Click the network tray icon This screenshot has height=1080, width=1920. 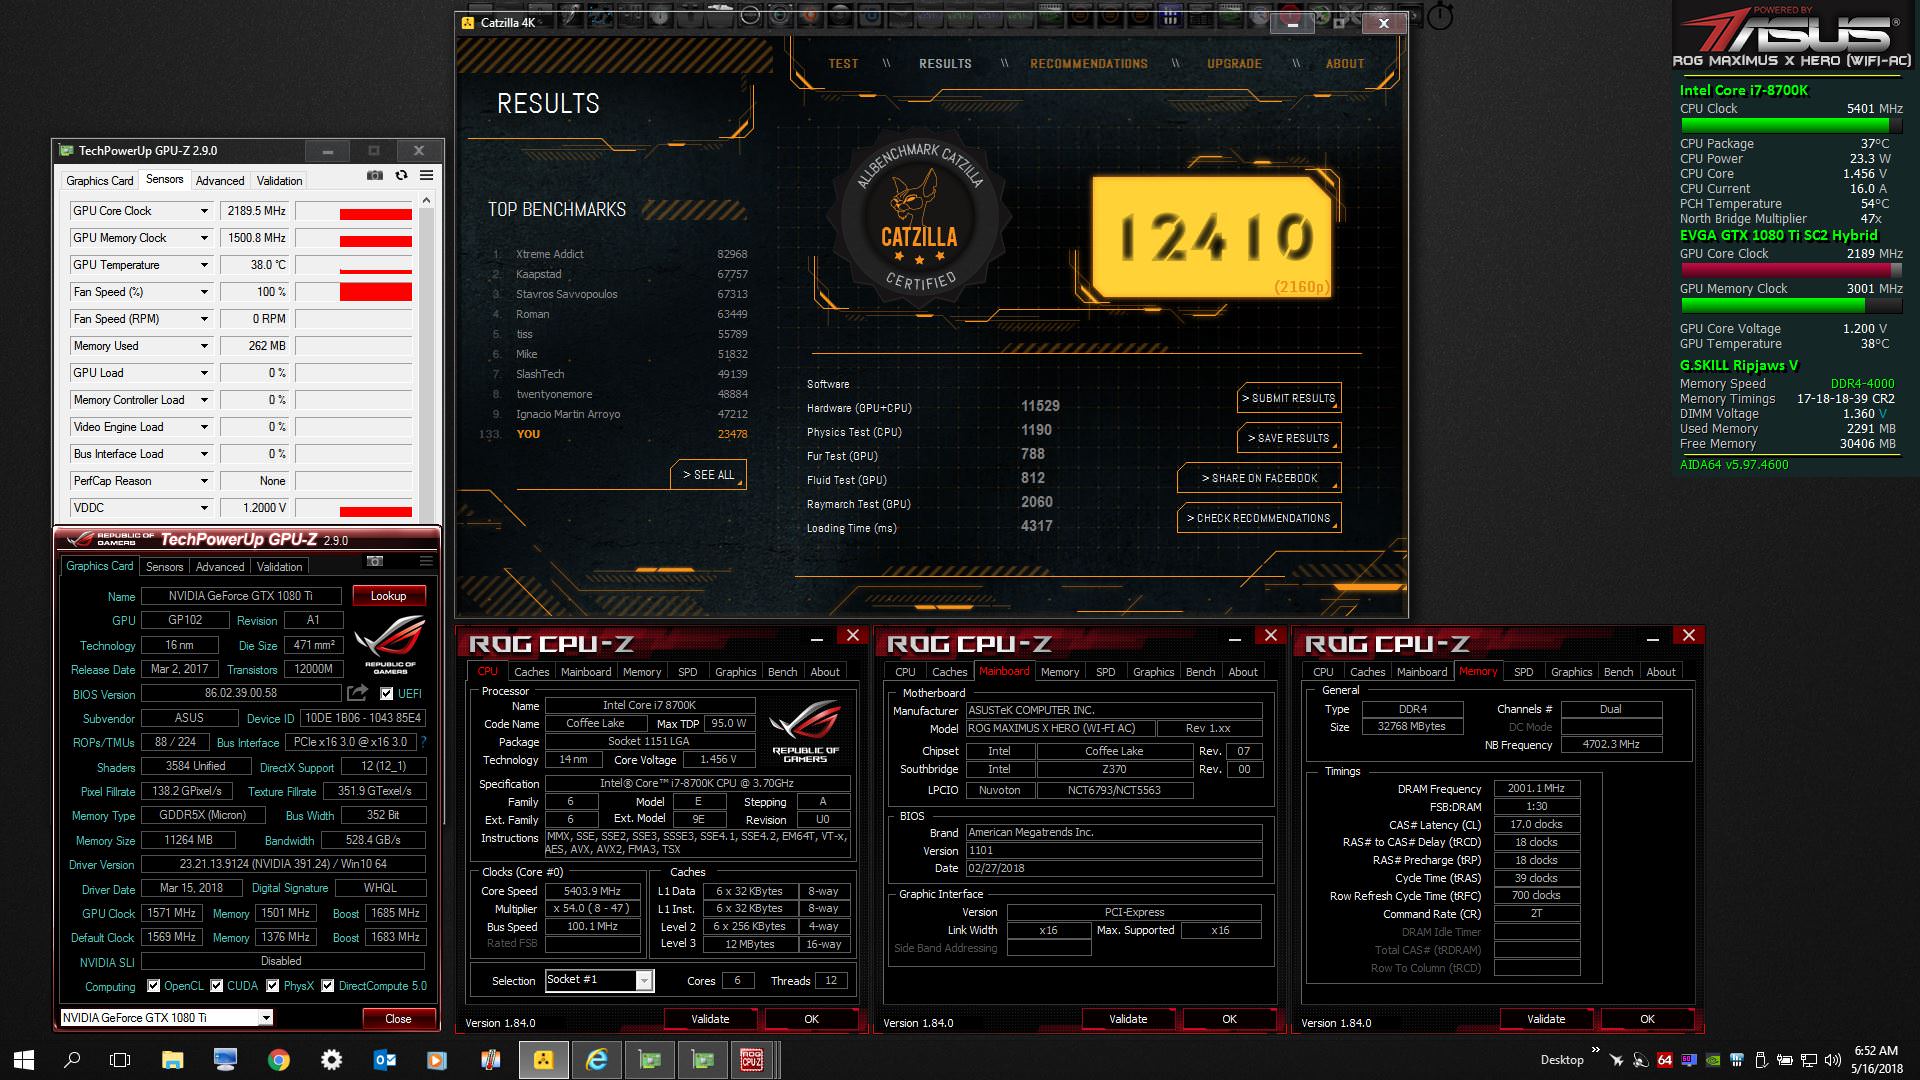point(1810,1060)
